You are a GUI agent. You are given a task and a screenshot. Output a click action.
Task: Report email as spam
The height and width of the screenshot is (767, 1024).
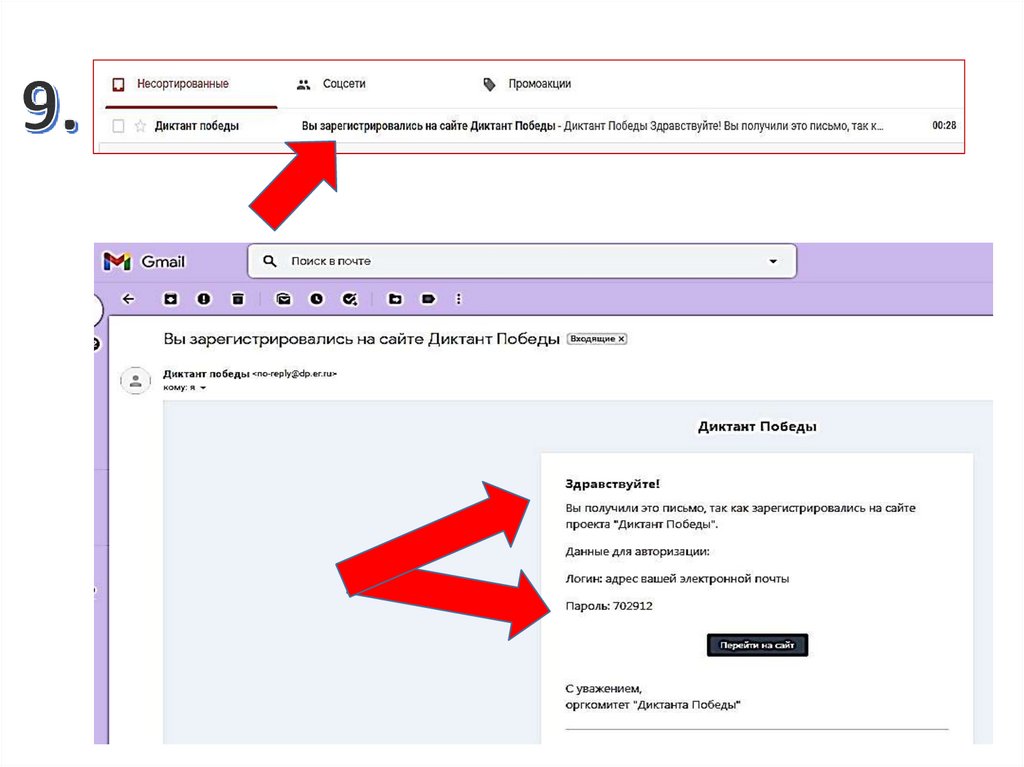click(x=204, y=299)
